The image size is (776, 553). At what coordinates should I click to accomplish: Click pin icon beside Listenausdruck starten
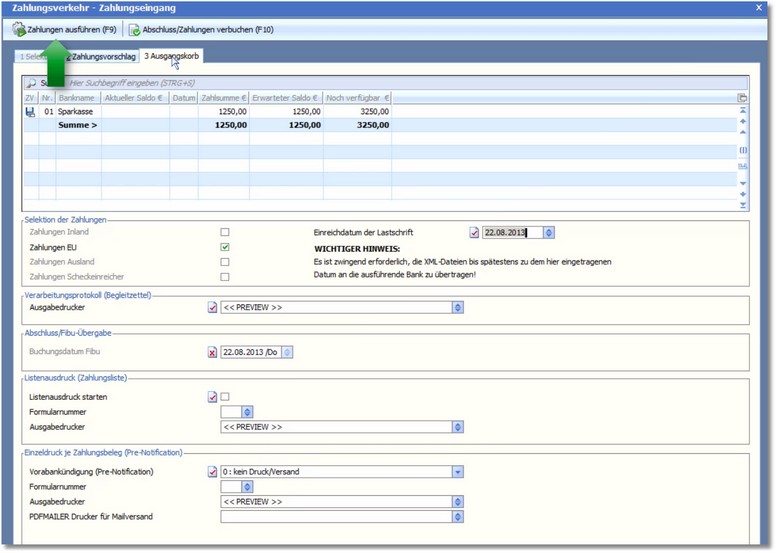tap(212, 397)
